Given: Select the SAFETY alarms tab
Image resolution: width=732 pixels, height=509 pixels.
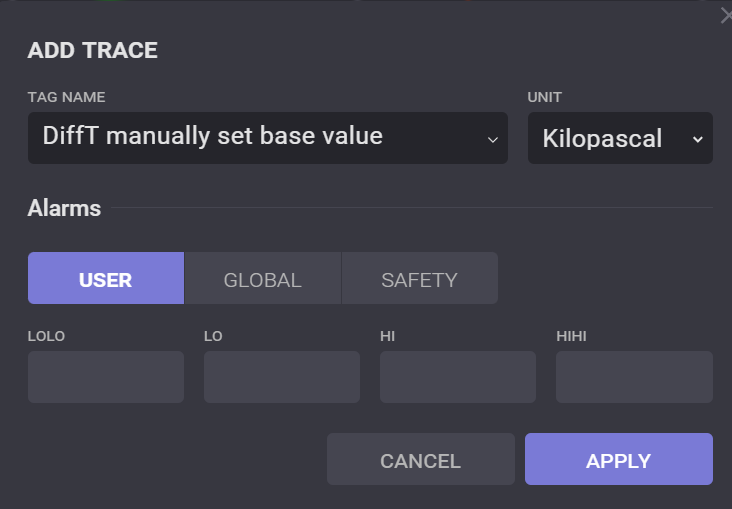Looking at the screenshot, I should pos(419,279).
